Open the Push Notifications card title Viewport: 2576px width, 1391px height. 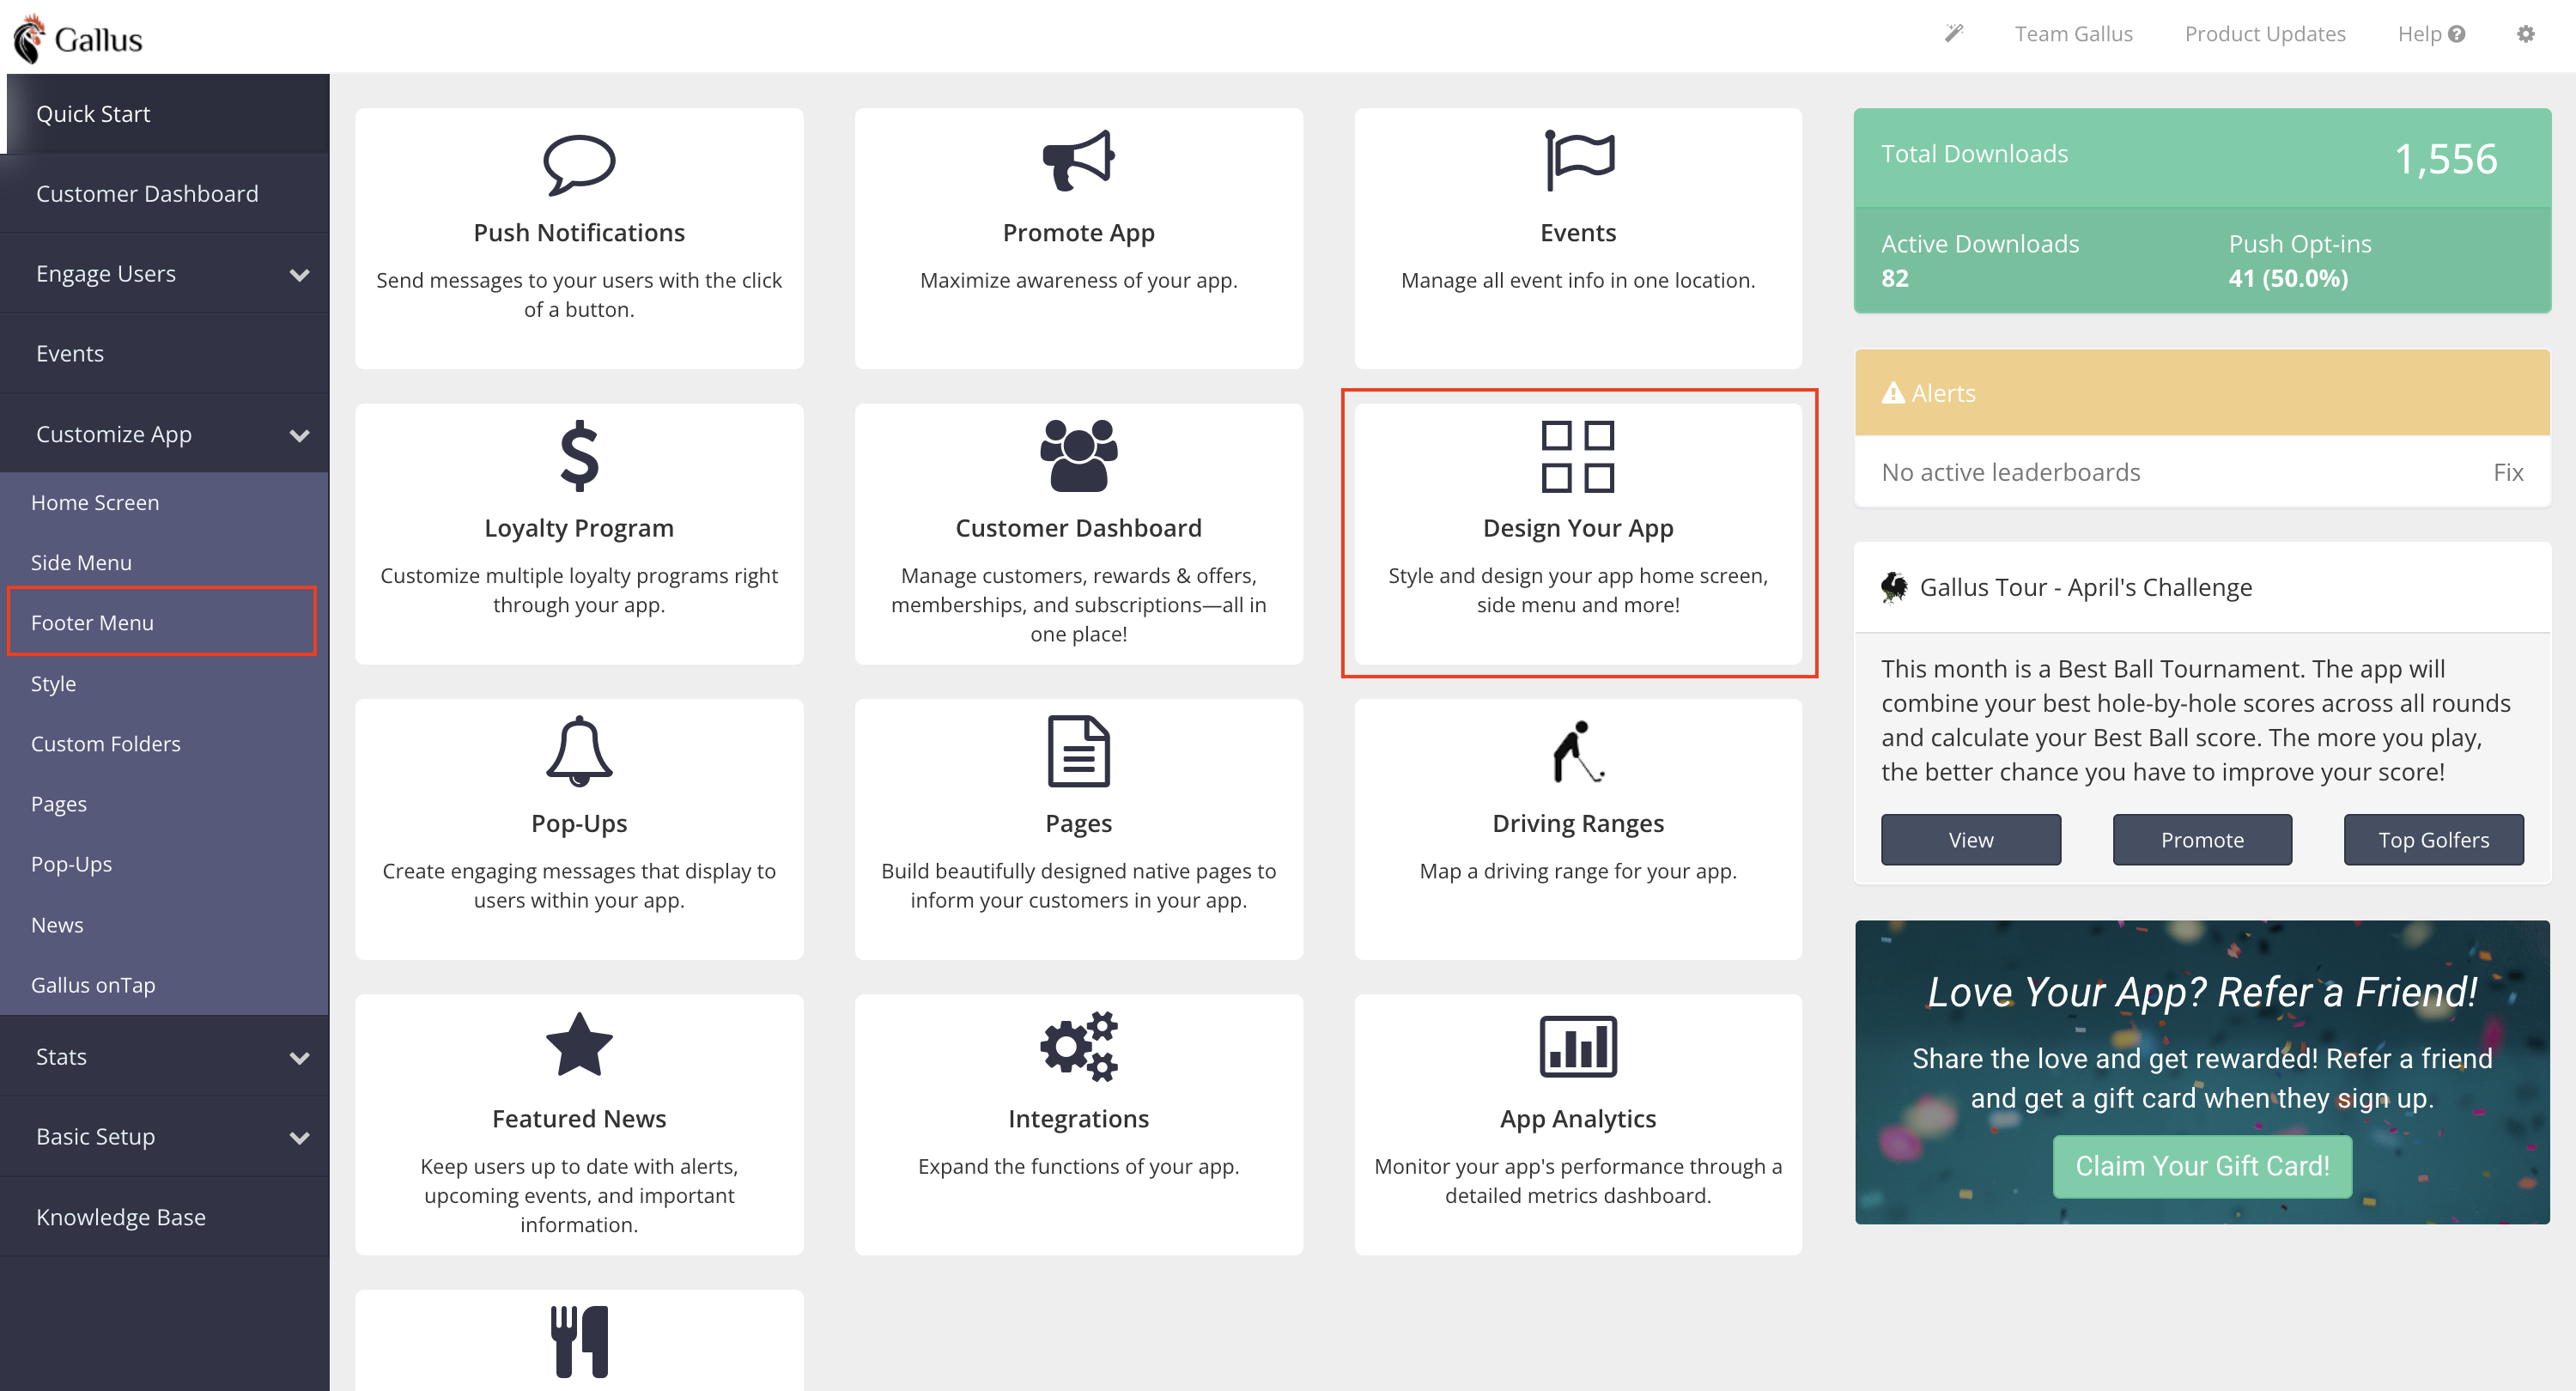579,233
